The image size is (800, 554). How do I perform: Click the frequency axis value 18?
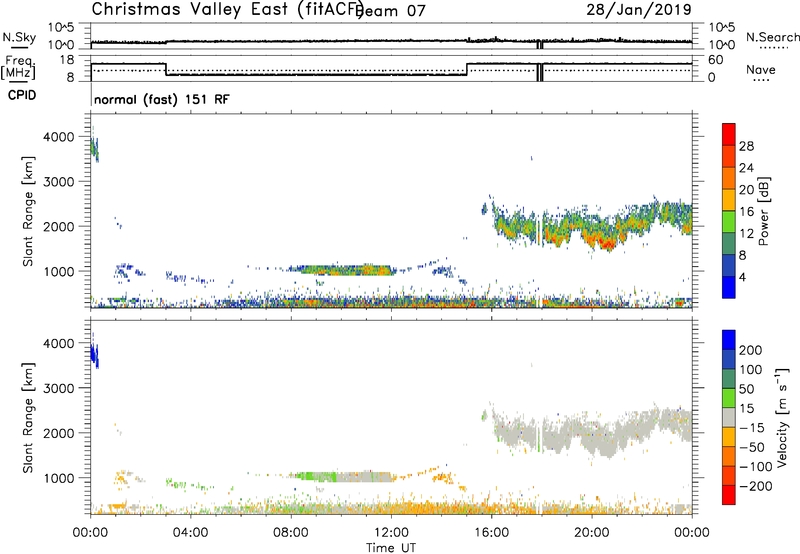[x=67, y=60]
